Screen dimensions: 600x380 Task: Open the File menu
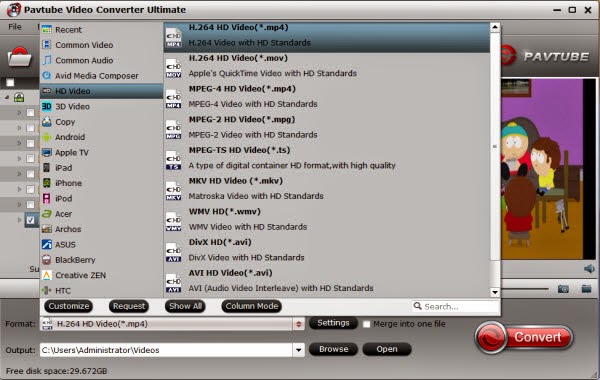15,27
